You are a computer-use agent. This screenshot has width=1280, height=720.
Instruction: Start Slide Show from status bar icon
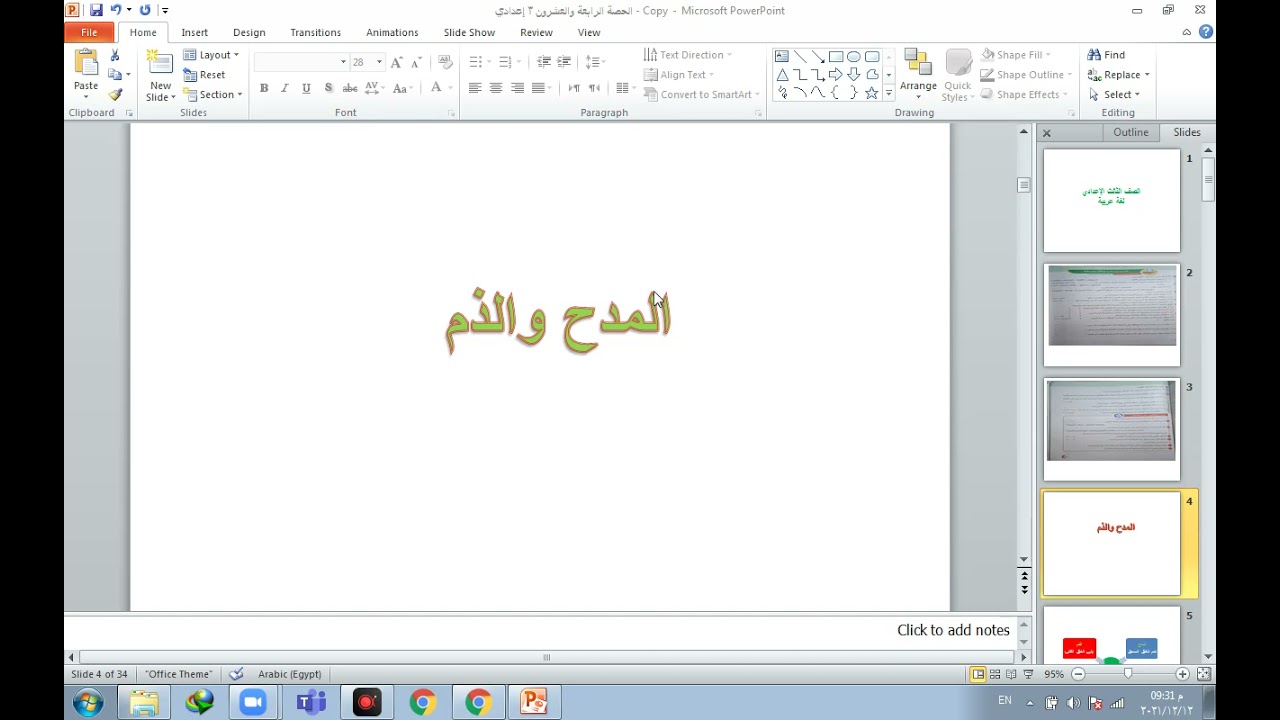tap(1027, 674)
